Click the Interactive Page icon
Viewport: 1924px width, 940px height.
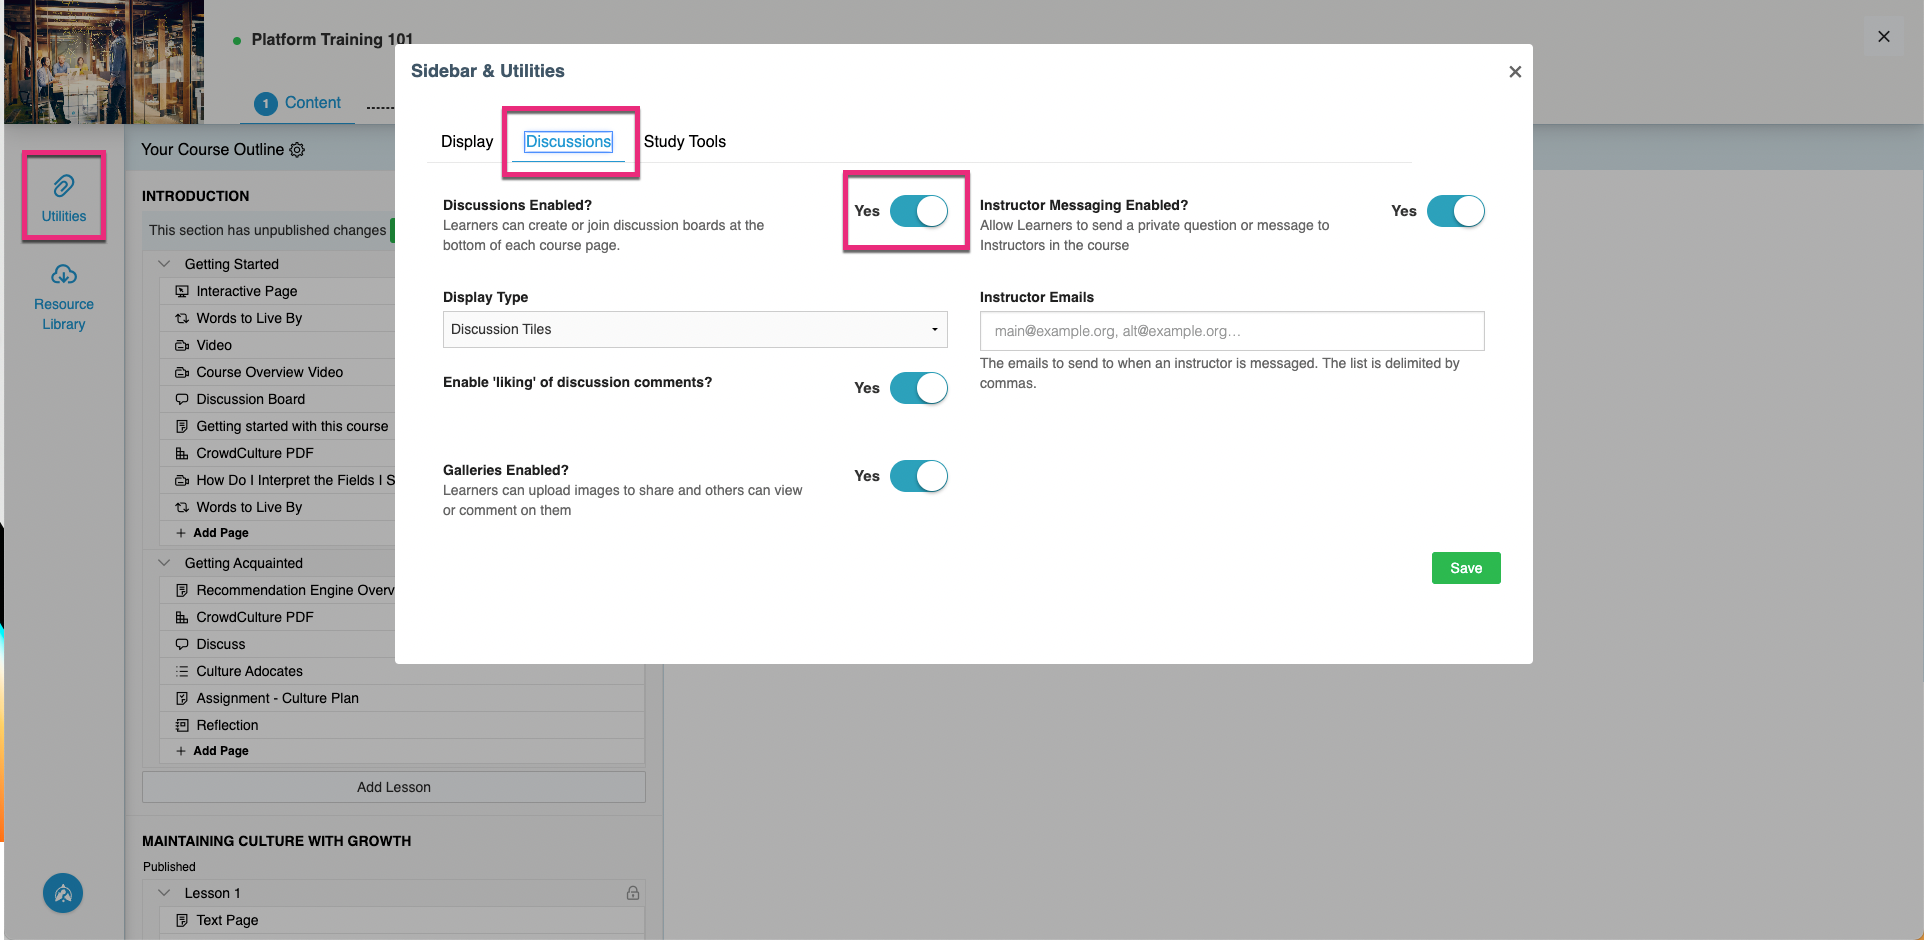pyautogui.click(x=181, y=290)
